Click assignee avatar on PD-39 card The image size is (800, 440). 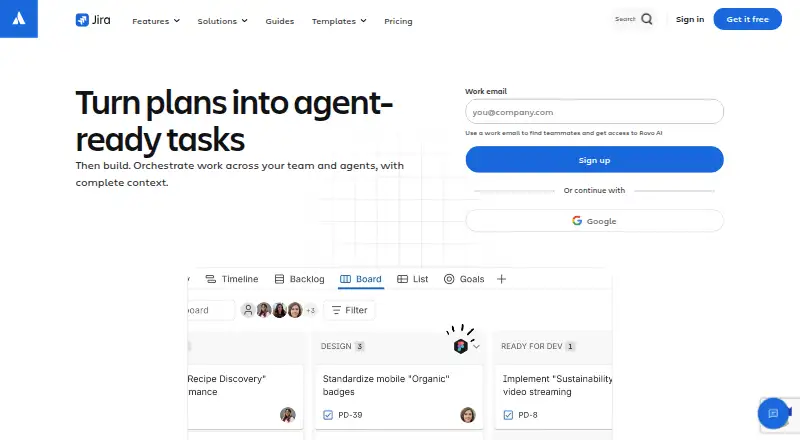(x=468, y=415)
